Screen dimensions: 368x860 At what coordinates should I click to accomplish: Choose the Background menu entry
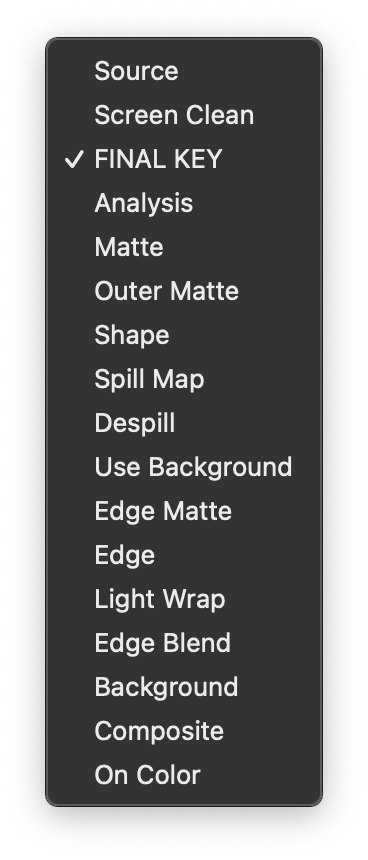[184, 687]
